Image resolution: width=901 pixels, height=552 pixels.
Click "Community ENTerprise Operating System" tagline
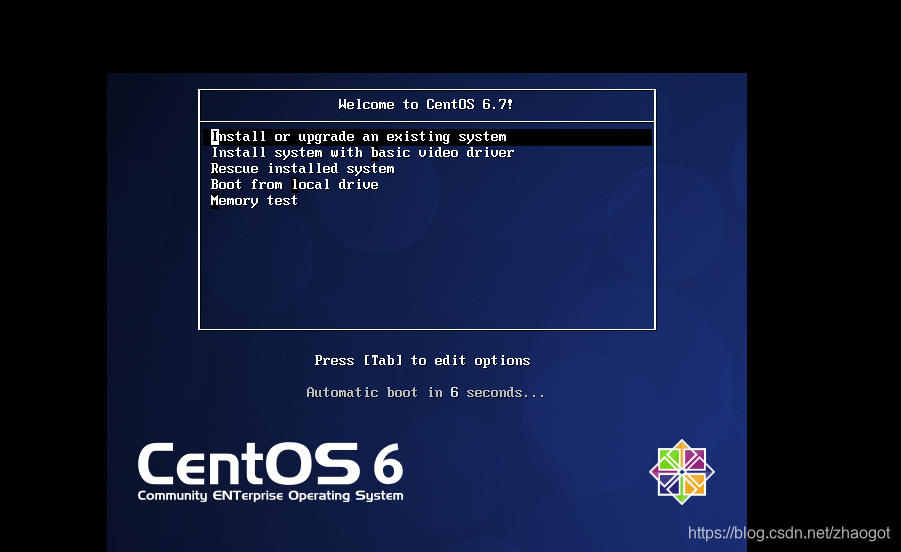click(270, 496)
